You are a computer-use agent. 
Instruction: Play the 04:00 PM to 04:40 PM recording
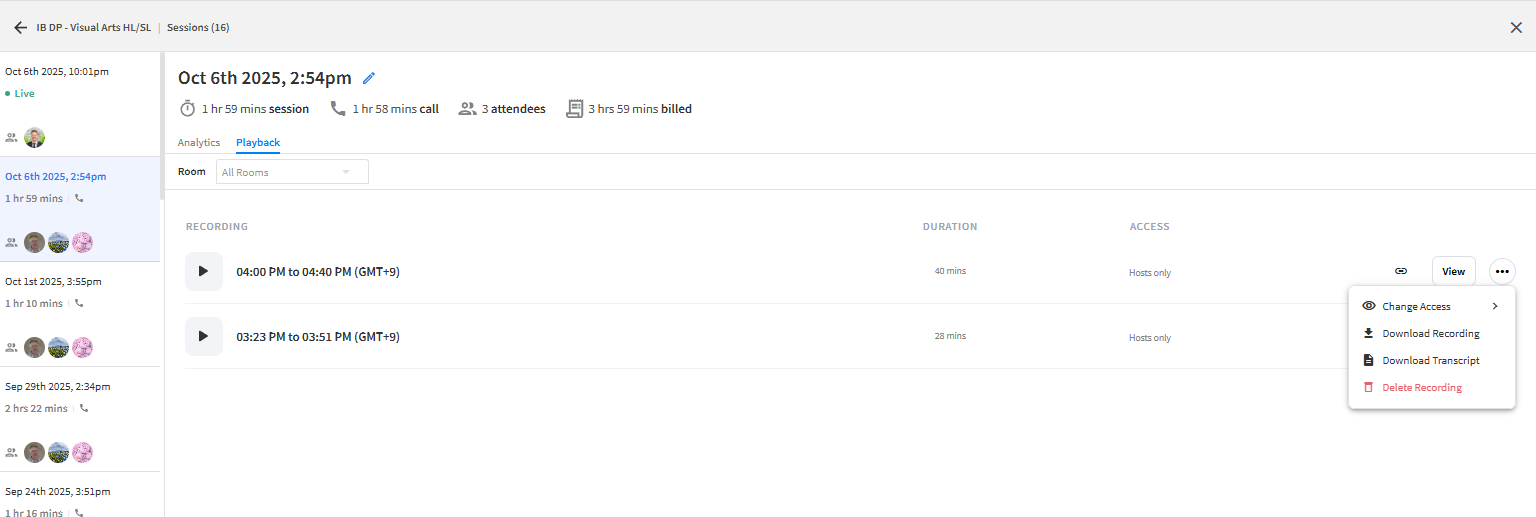204,272
